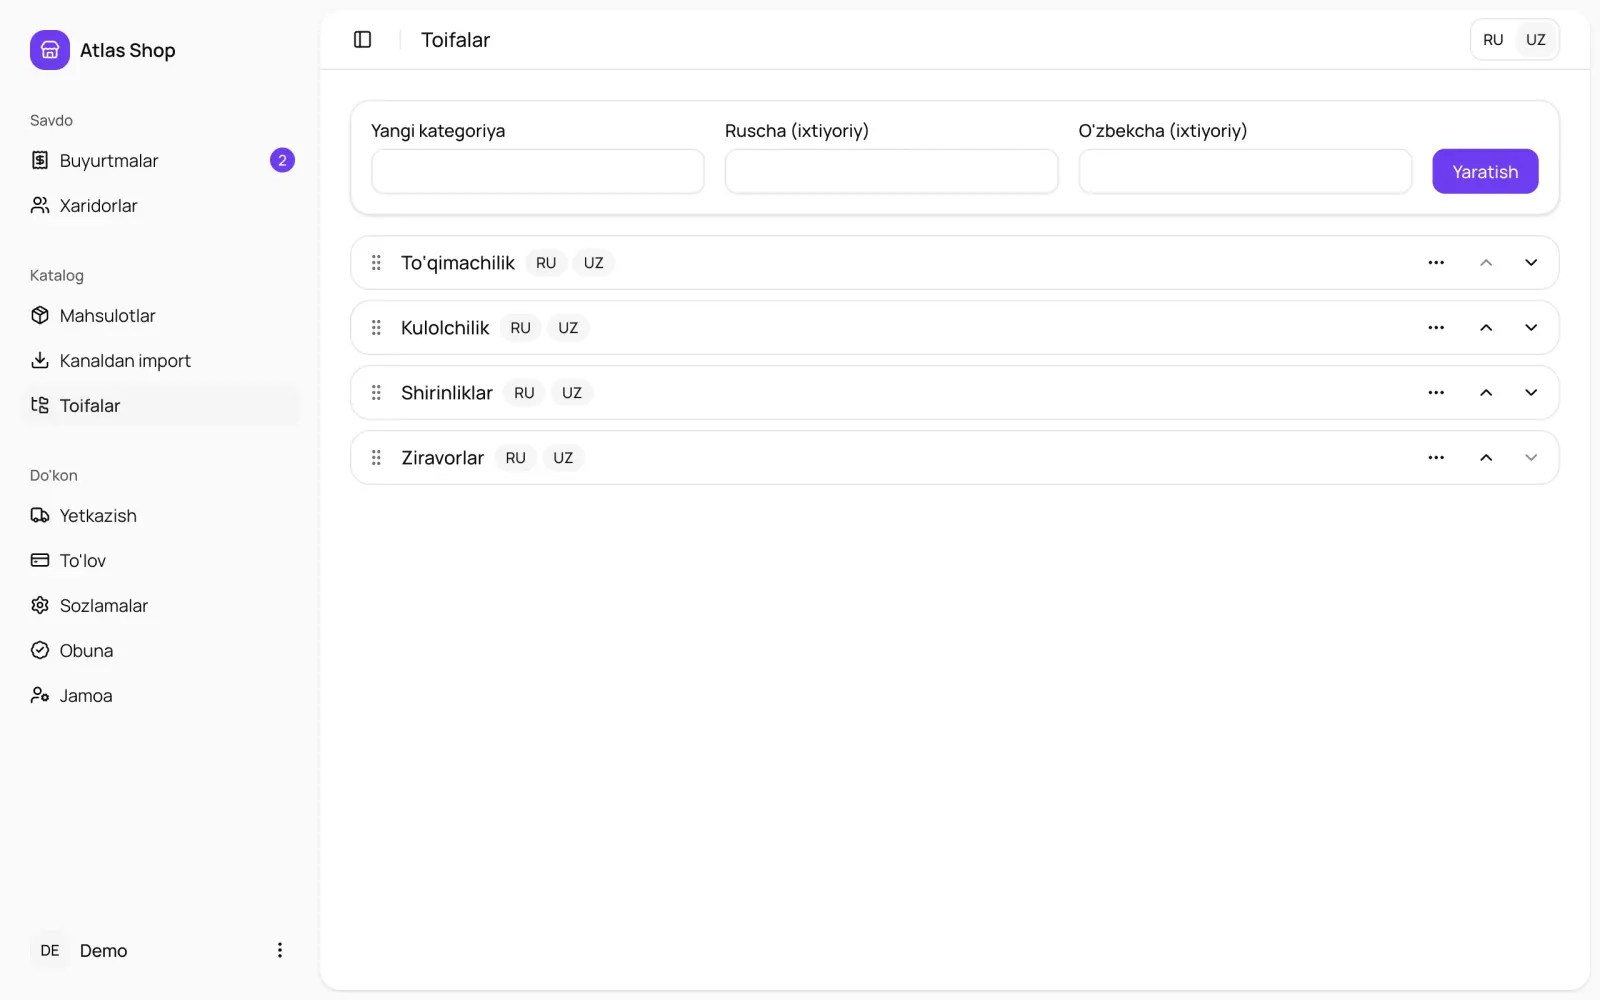
Task: Click the UZ tag on Ziravorlar
Action: [563, 458]
